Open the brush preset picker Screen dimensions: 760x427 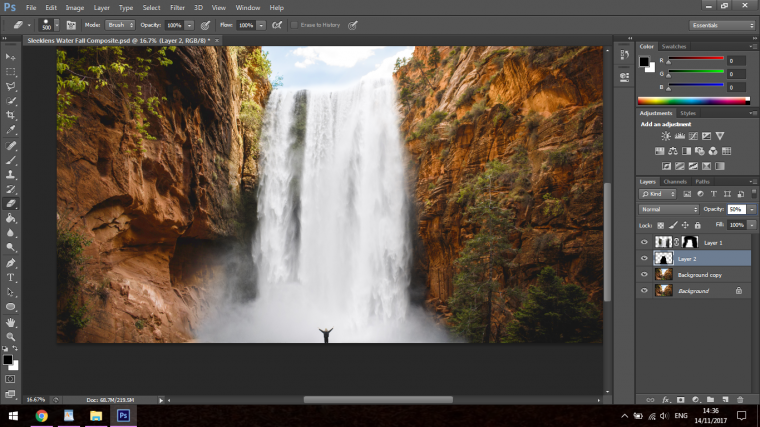pyautogui.click(x=56, y=25)
